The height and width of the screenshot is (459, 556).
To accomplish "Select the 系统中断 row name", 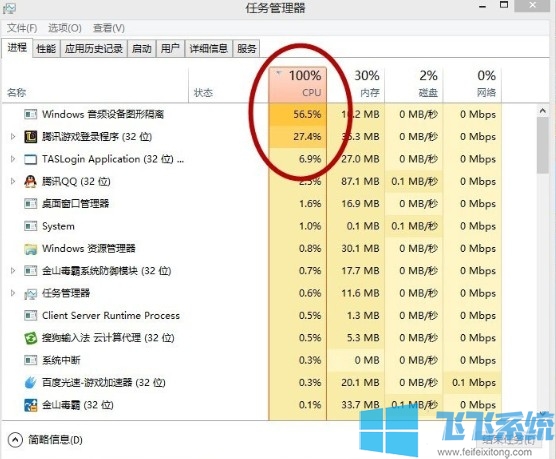I will pos(61,360).
